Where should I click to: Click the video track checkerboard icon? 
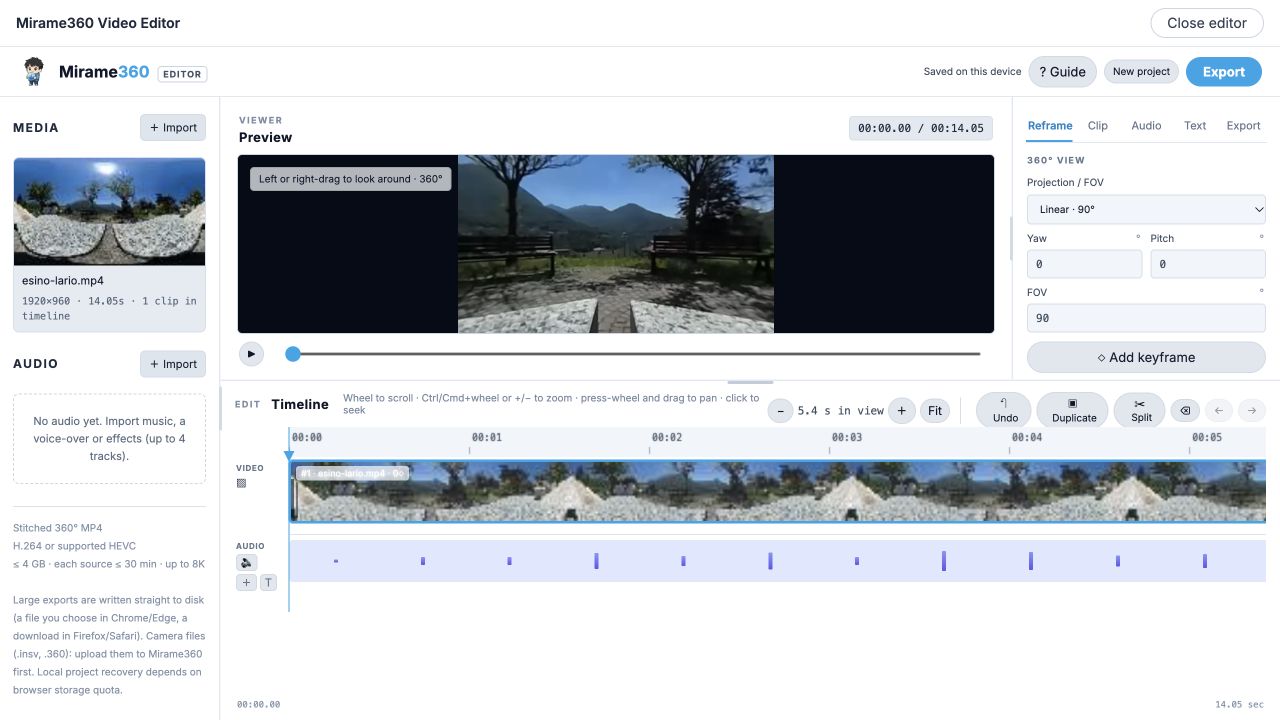tap(241, 483)
